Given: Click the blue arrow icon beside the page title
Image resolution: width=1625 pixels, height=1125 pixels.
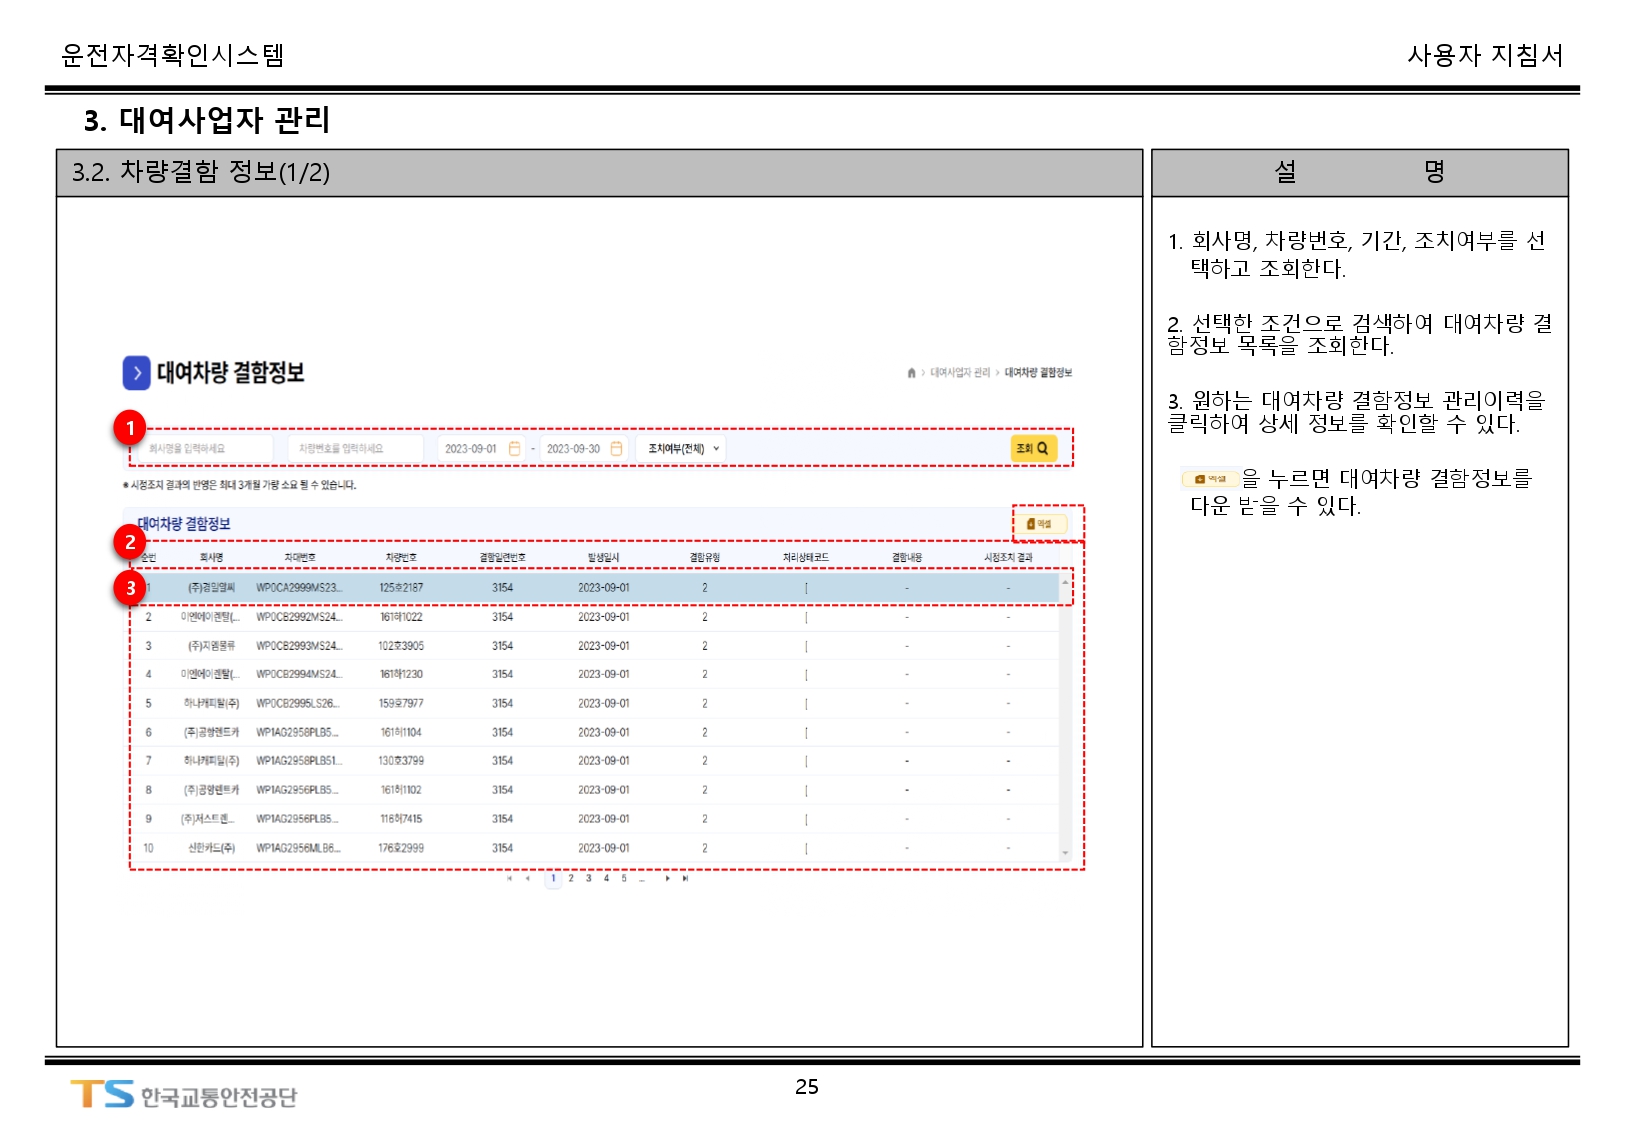Looking at the screenshot, I should pos(136,373).
